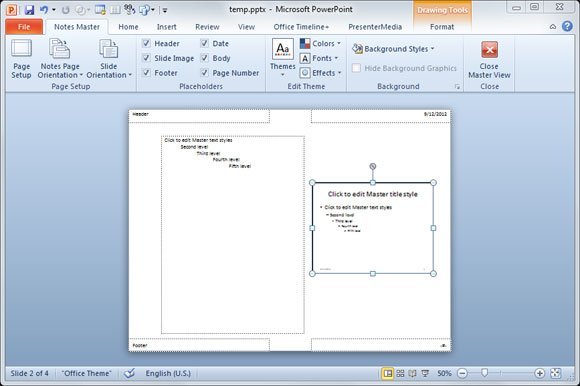580x386 pixels.
Task: Switch to Reading View icon
Action: (x=412, y=373)
